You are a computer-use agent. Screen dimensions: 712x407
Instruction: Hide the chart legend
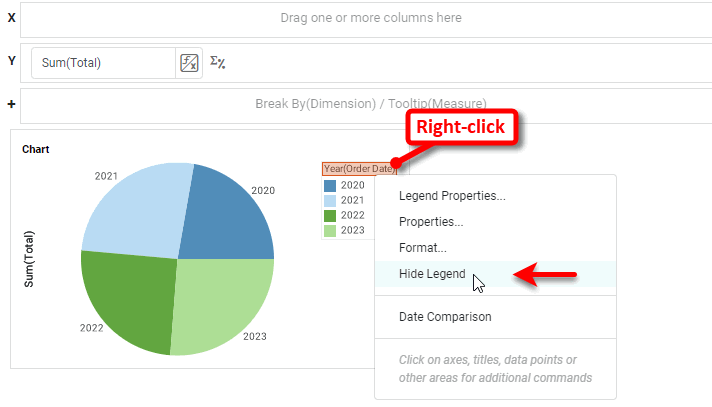[436, 276]
